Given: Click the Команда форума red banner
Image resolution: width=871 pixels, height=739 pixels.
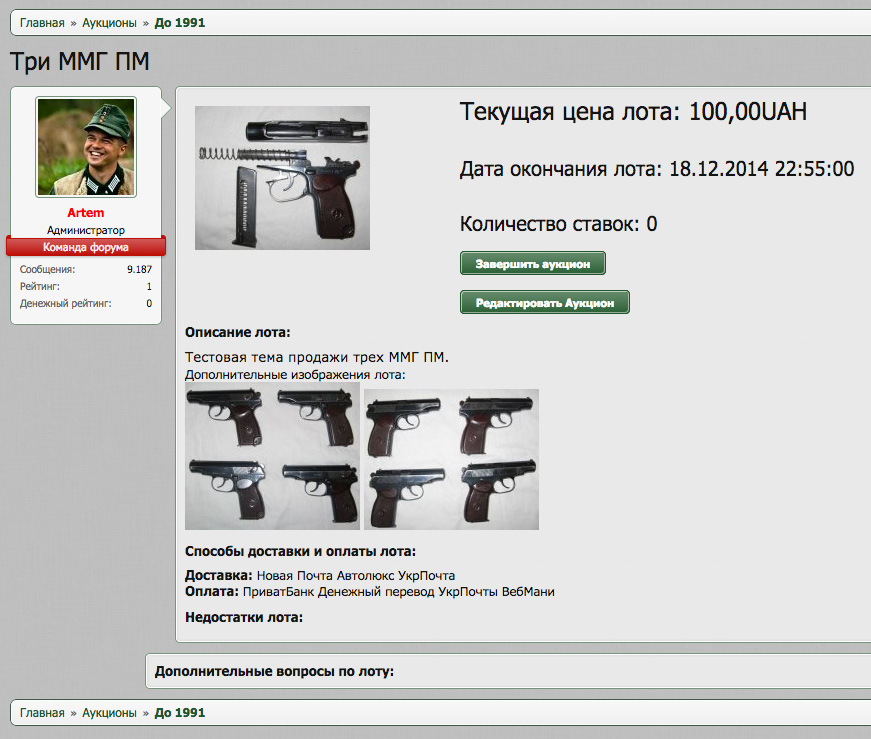Looking at the screenshot, I should 86,246.
